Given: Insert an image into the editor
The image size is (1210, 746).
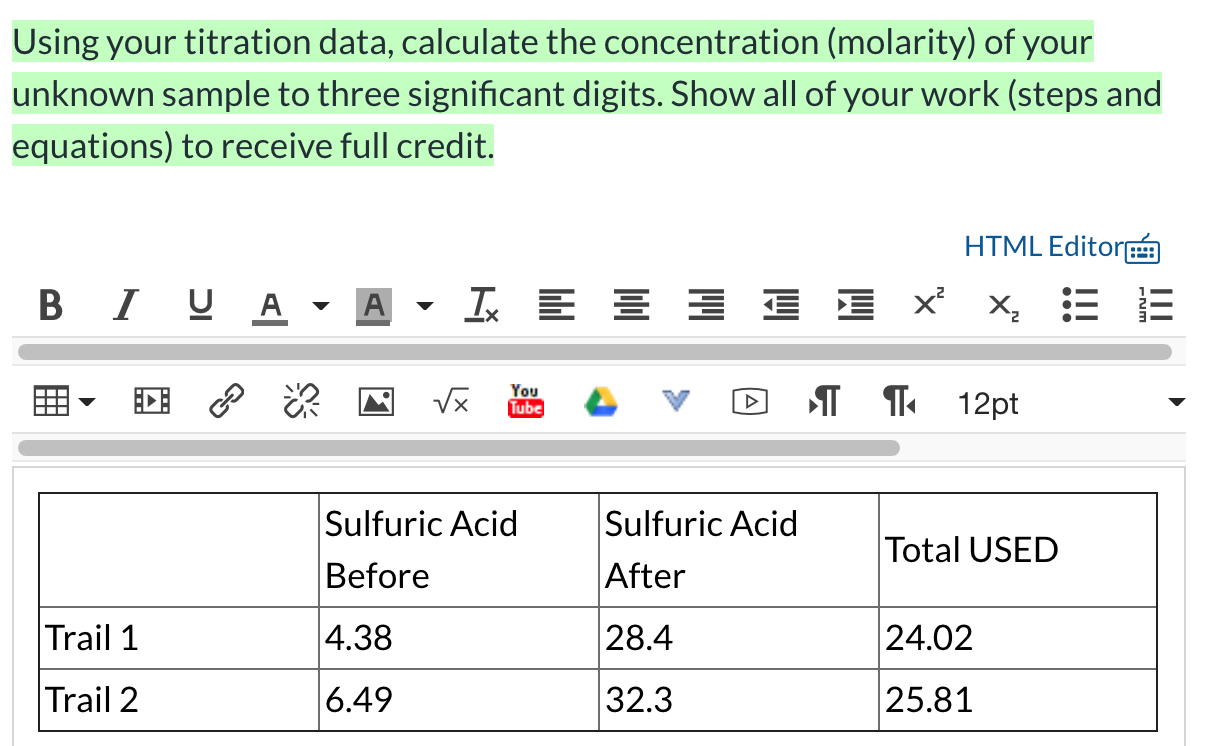Looking at the screenshot, I should tap(376, 401).
